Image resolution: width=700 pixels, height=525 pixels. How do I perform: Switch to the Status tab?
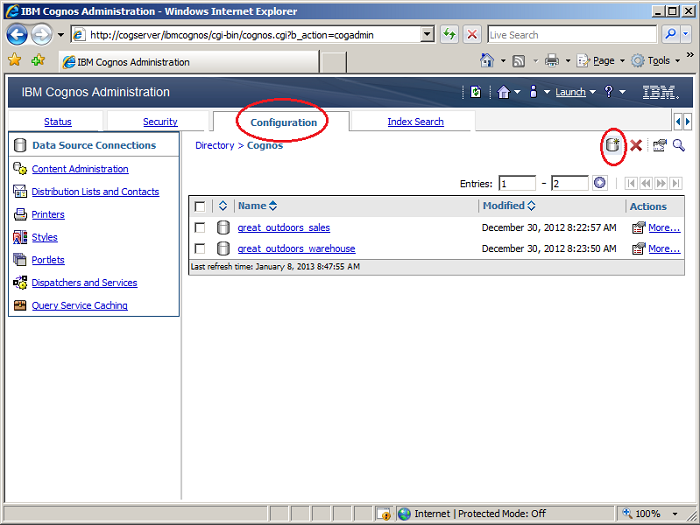pos(58,121)
